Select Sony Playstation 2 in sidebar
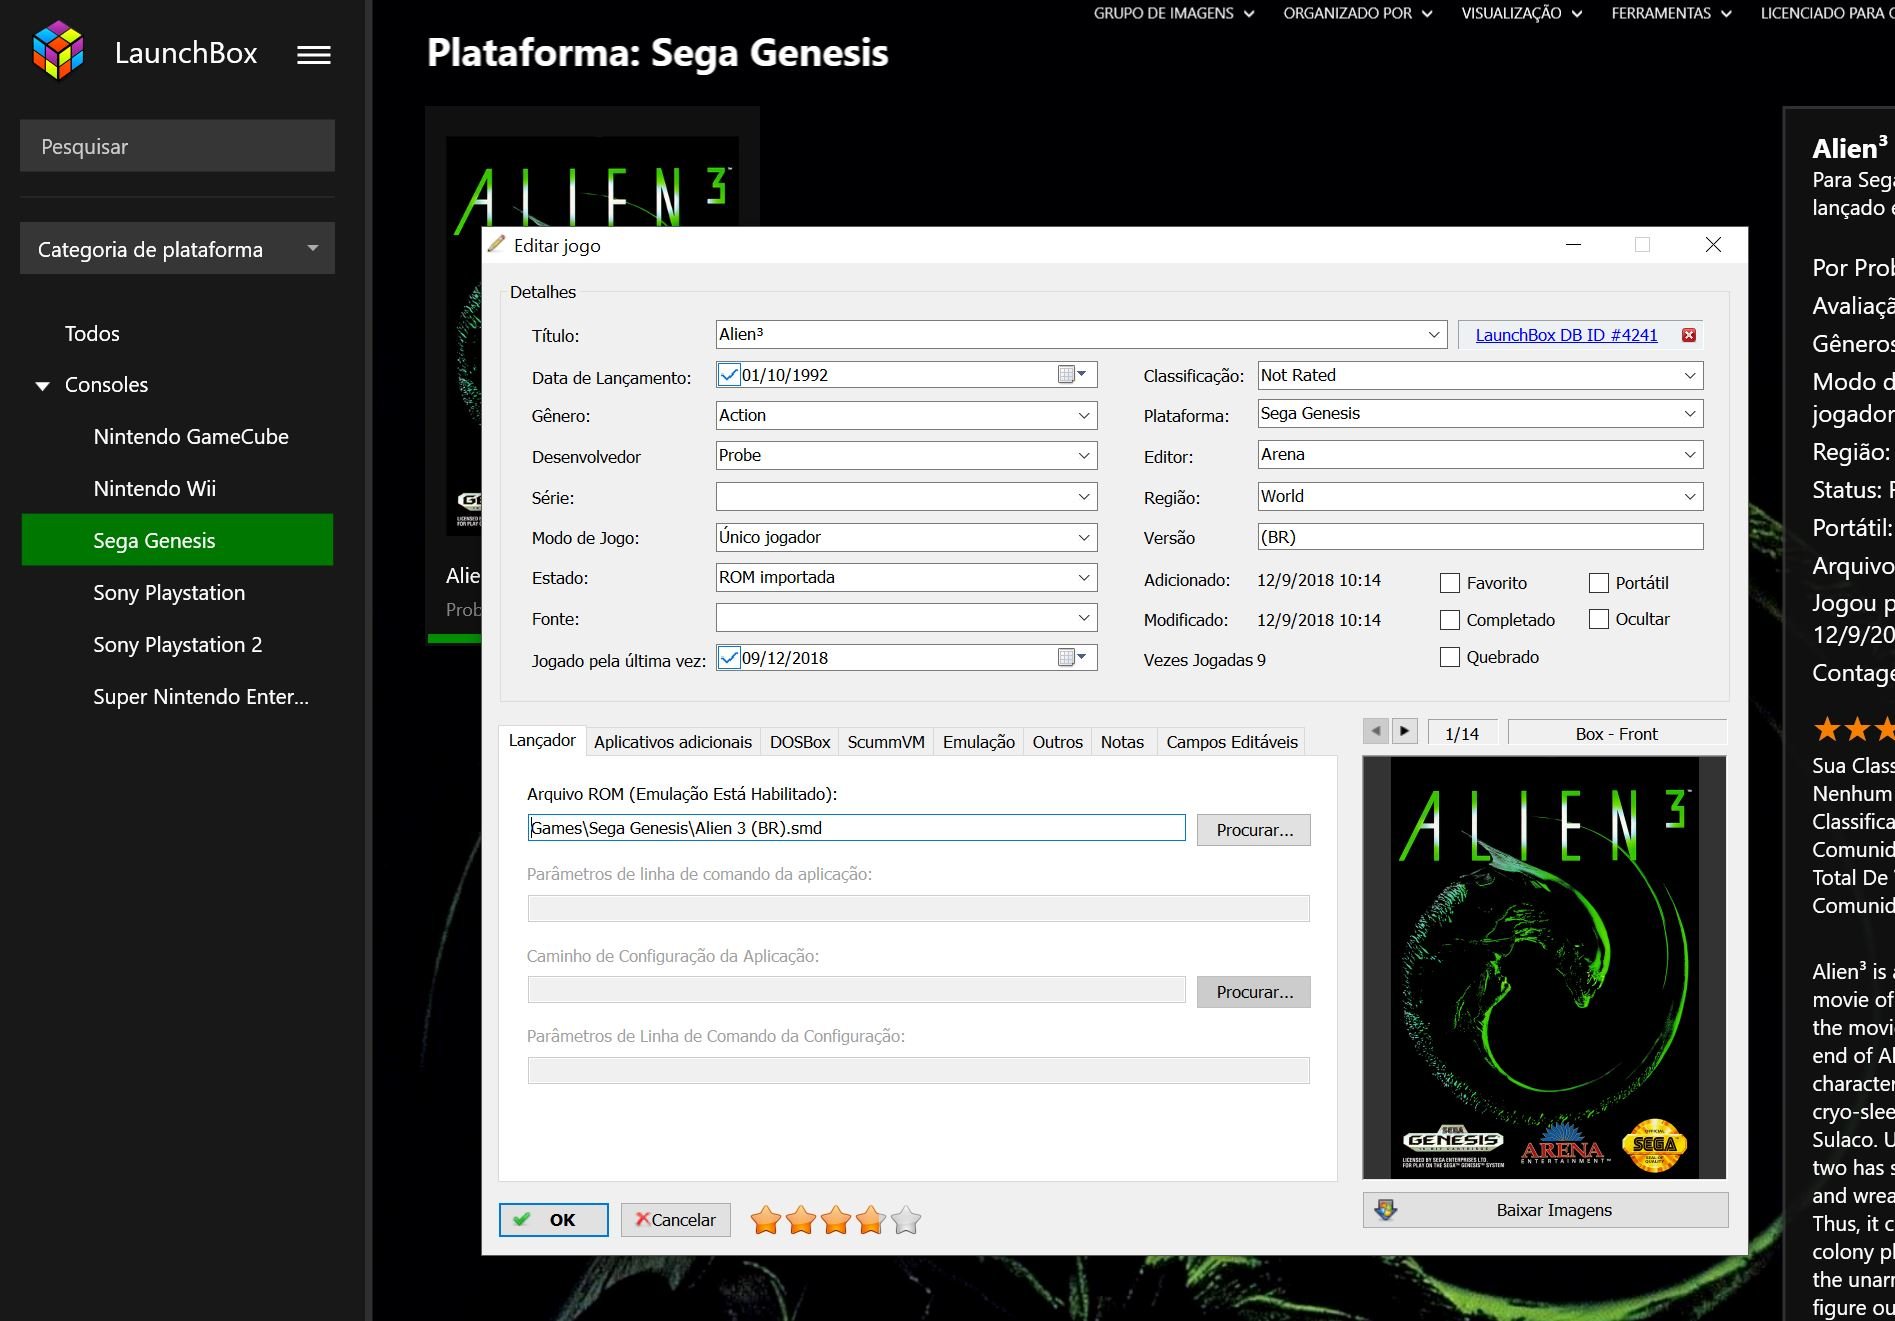The height and width of the screenshot is (1321, 1895). click(178, 645)
